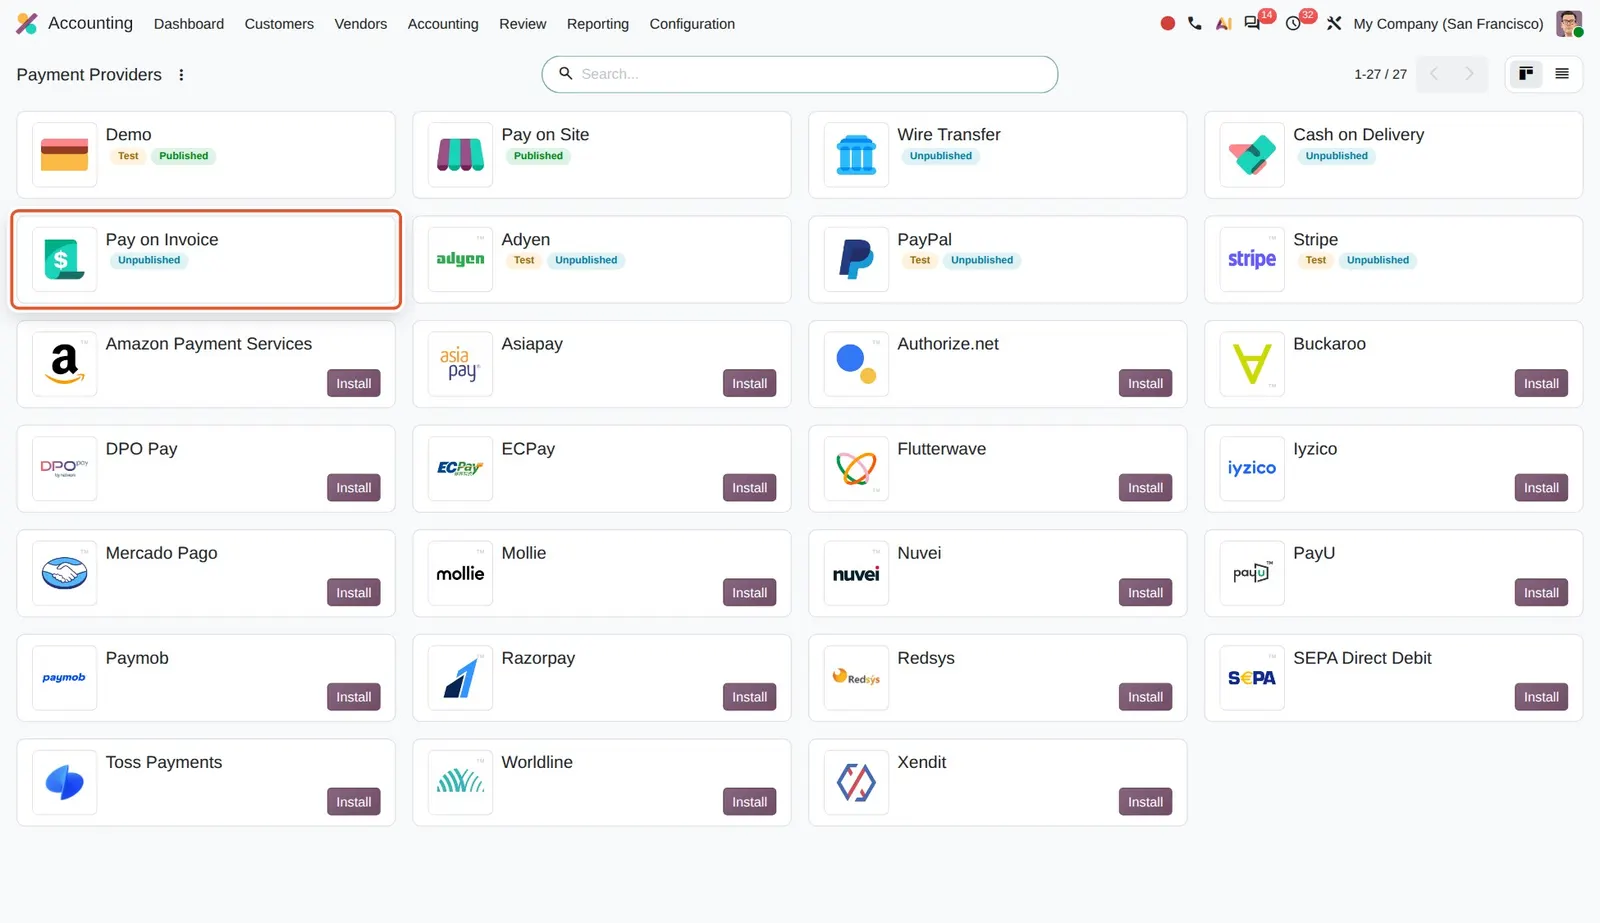Install the Buckaroo provider
Viewport: 1600px width, 923px height.
pos(1541,383)
